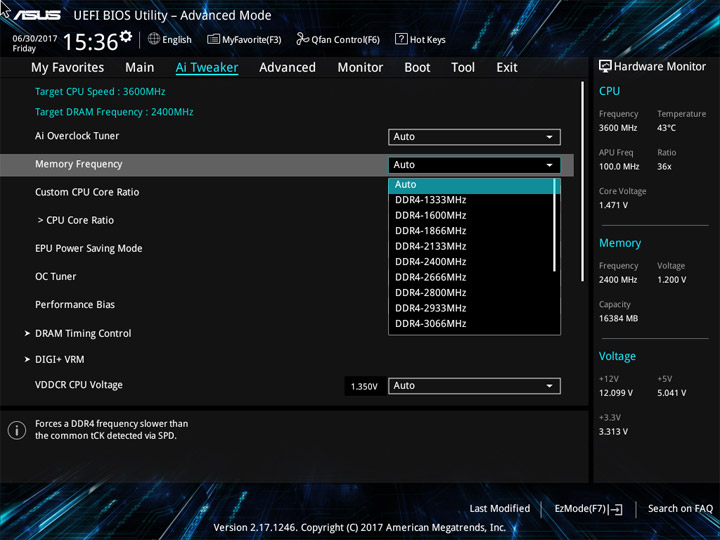
Task: Click the EzMode exit arrow icon
Action: (x=615, y=509)
